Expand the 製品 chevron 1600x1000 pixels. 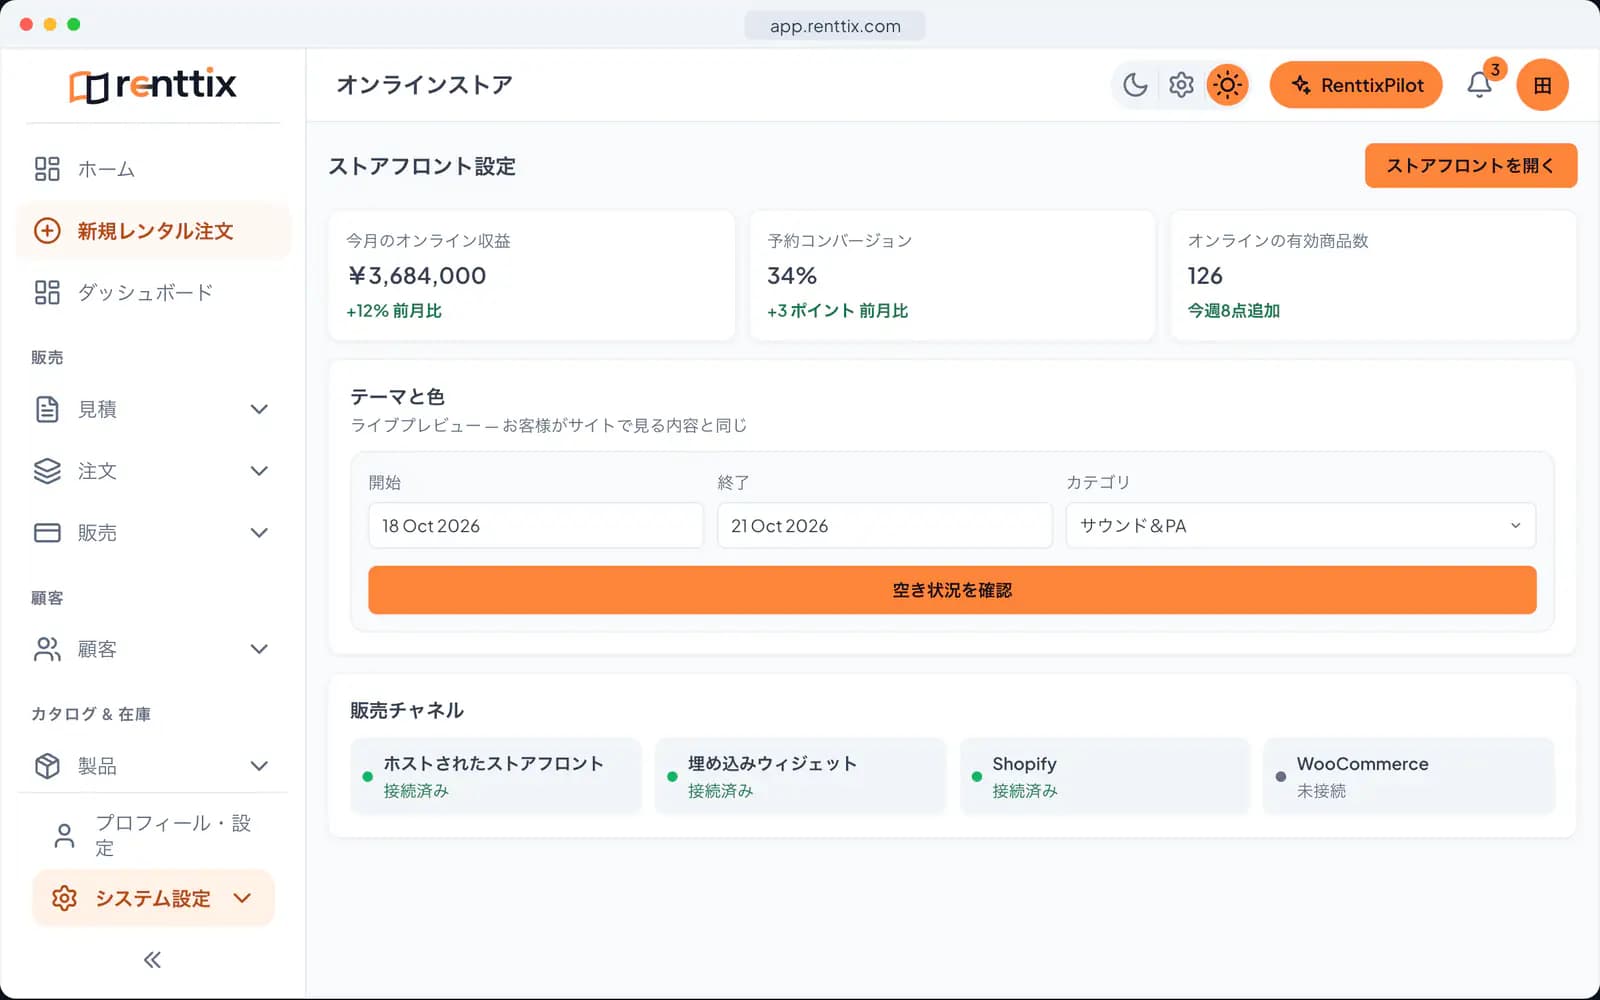click(259, 766)
